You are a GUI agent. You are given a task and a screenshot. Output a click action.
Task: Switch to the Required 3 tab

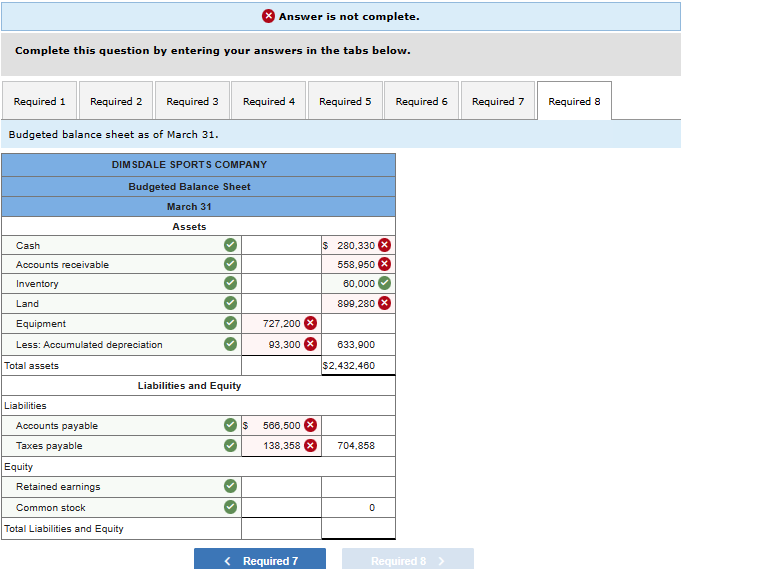click(192, 101)
